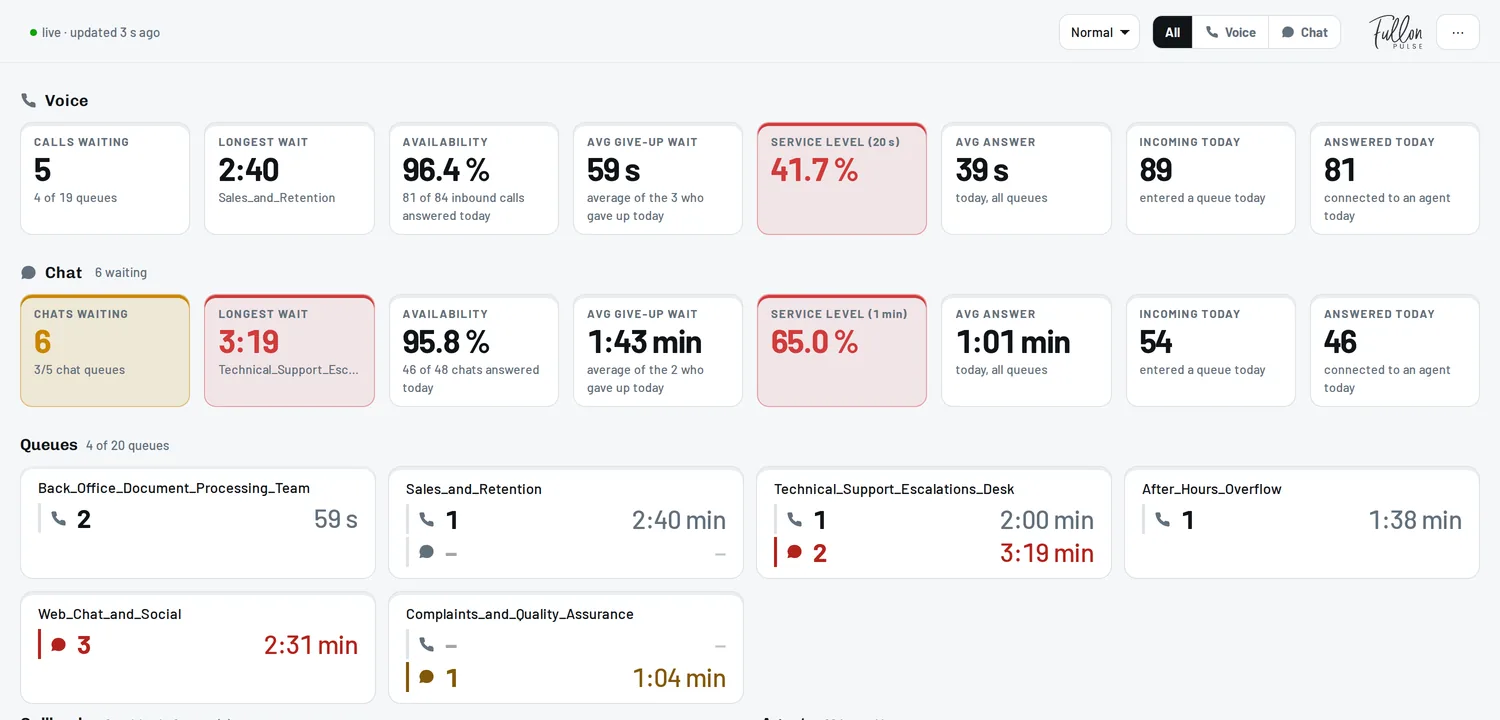The image size is (1500, 720).
Task: Click the Fullon Pulse logo
Action: [x=1396, y=32]
